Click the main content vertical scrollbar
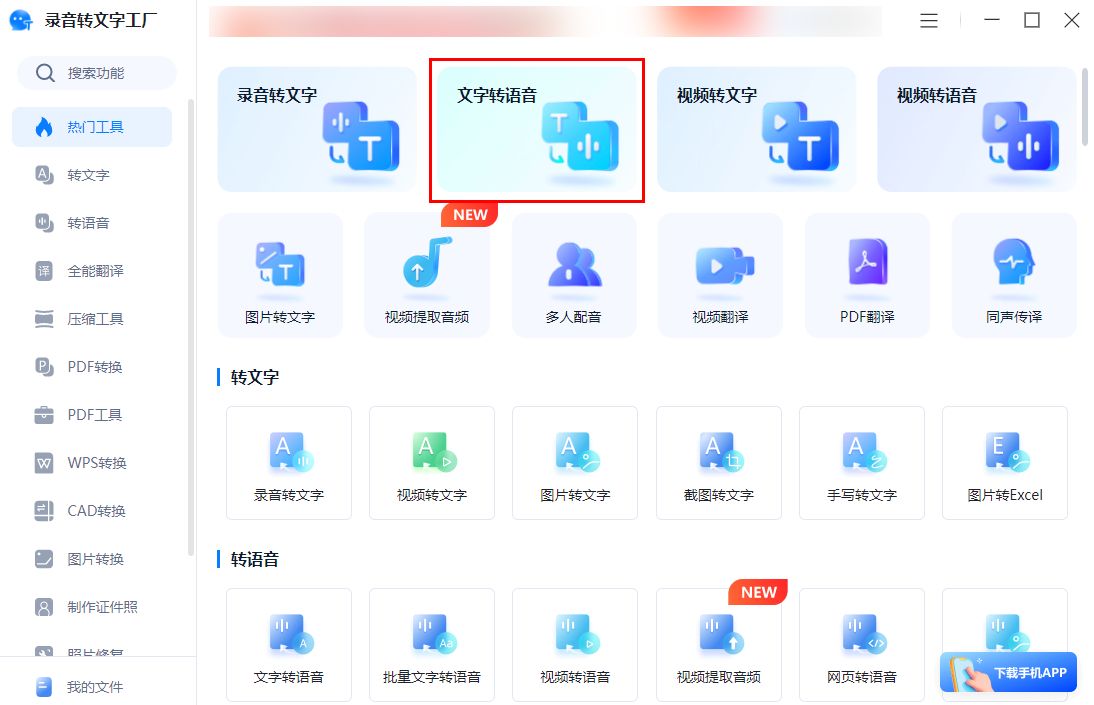 tap(1085, 107)
